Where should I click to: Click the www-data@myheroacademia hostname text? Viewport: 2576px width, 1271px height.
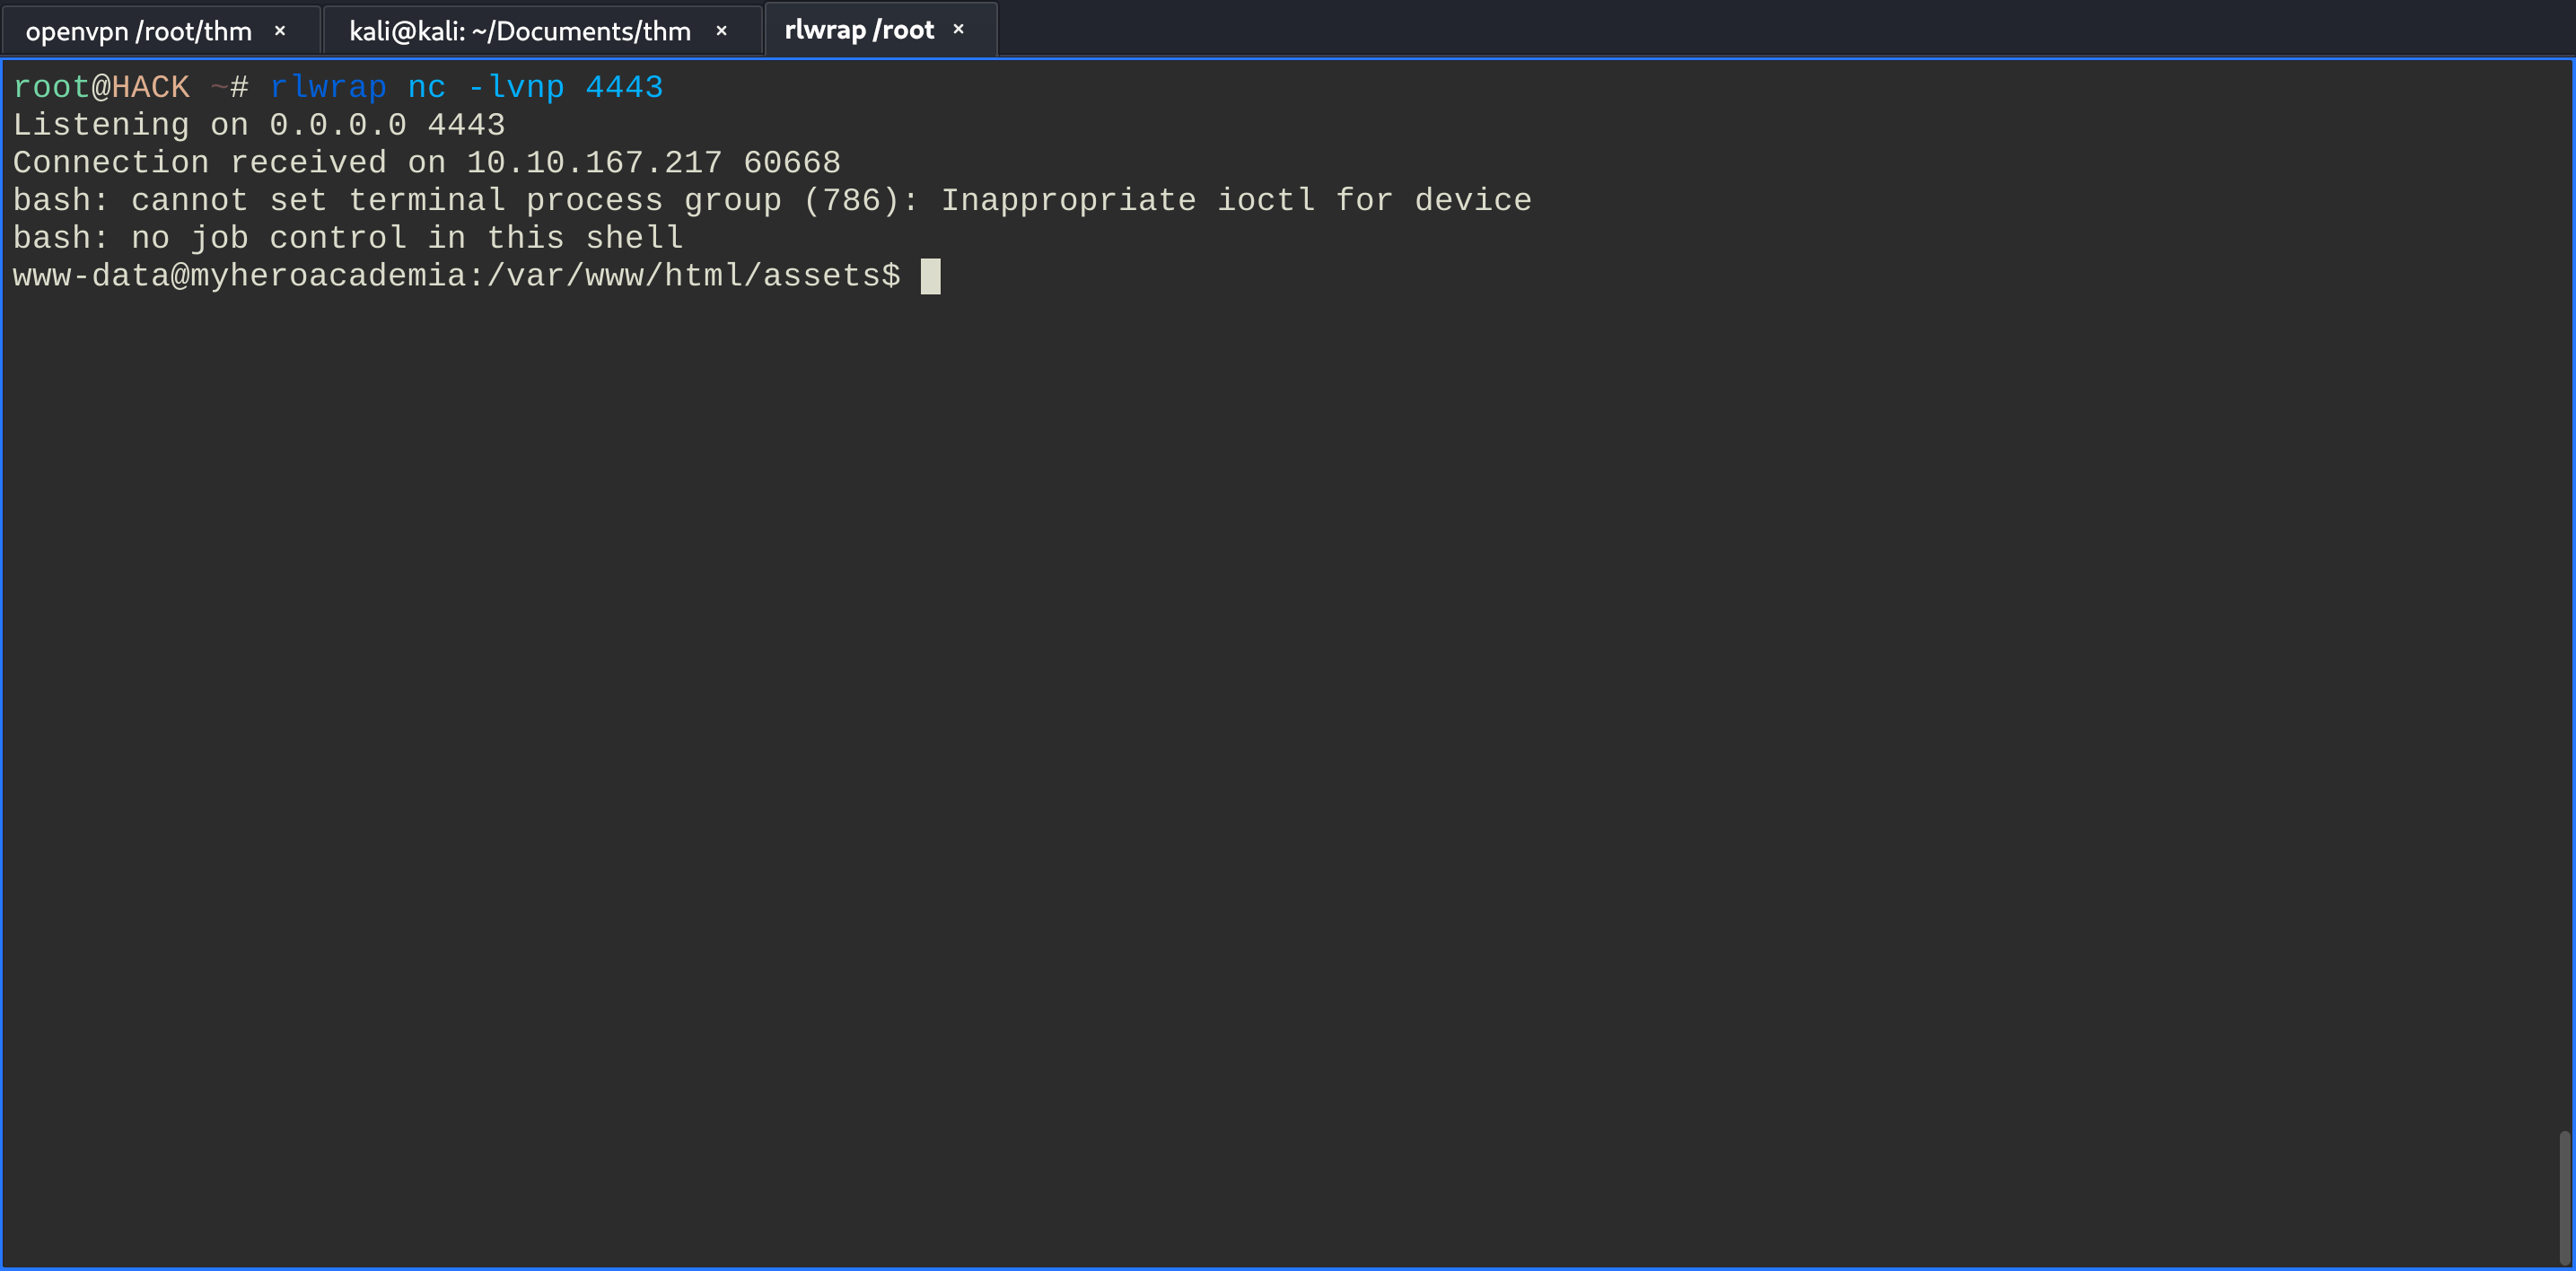240,276
